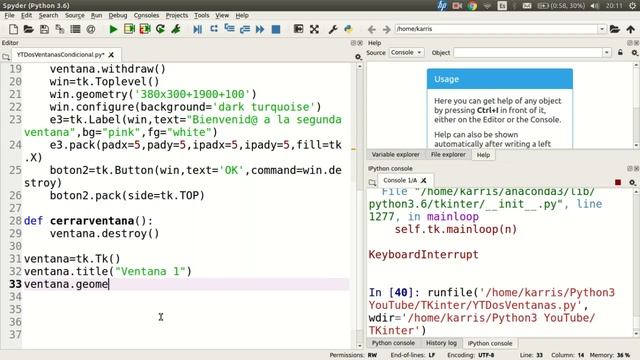Expand the working directory path dropdown
The image size is (640, 360).
602,29
